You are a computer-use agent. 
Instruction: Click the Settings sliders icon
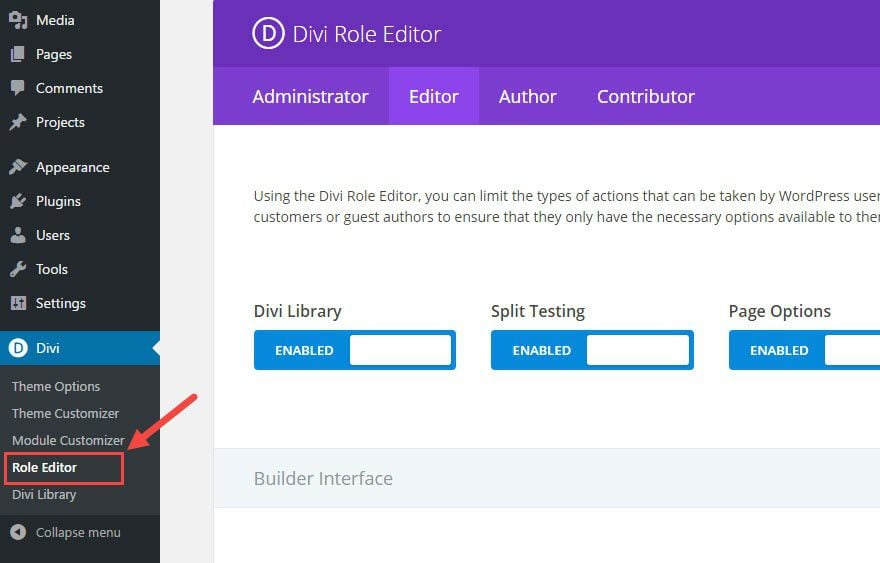tap(18, 303)
